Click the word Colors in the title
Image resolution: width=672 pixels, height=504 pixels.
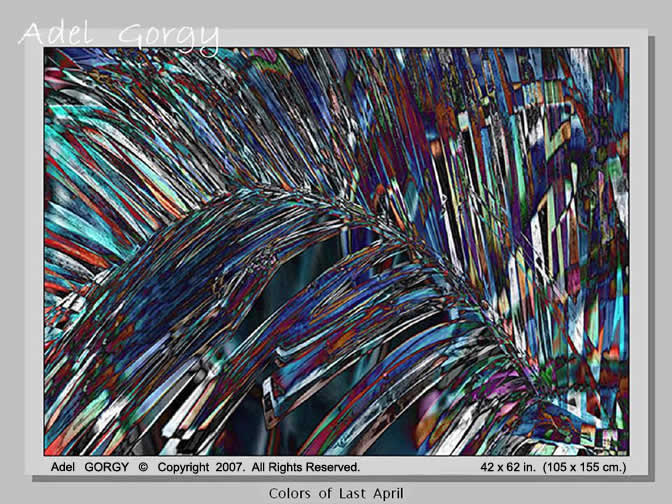point(289,492)
